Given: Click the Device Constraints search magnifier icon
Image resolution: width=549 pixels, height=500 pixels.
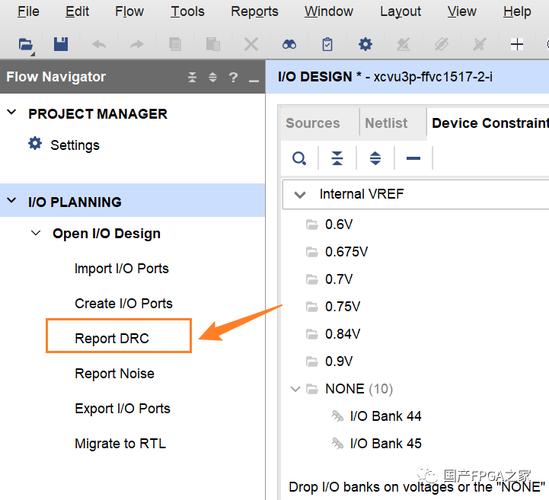Looking at the screenshot, I should click(x=299, y=158).
